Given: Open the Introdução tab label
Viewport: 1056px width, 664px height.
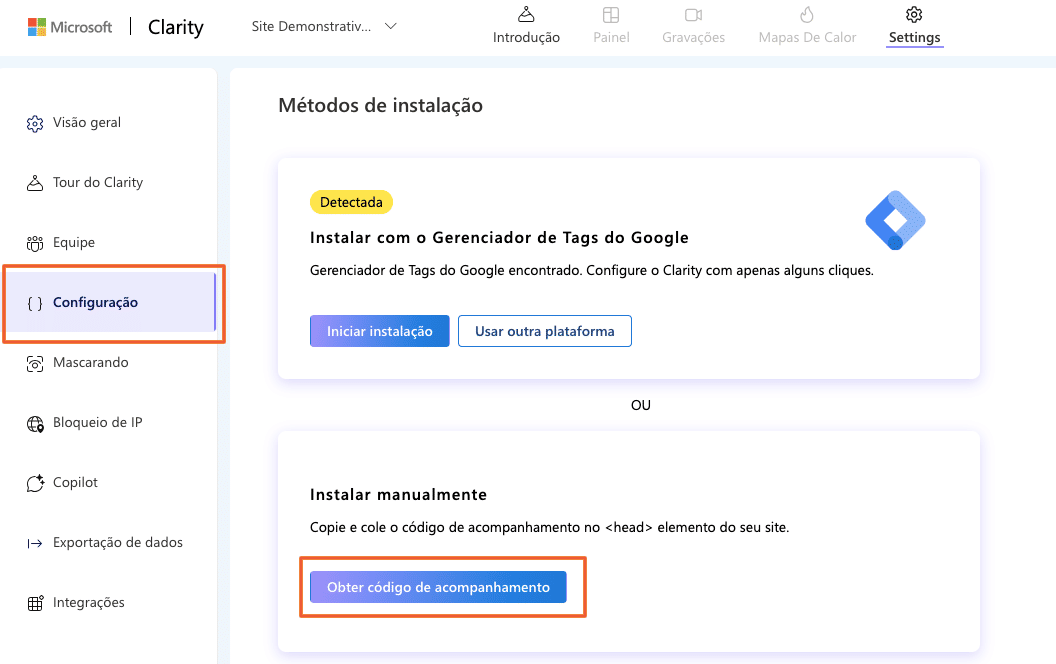Looking at the screenshot, I should 526,38.
